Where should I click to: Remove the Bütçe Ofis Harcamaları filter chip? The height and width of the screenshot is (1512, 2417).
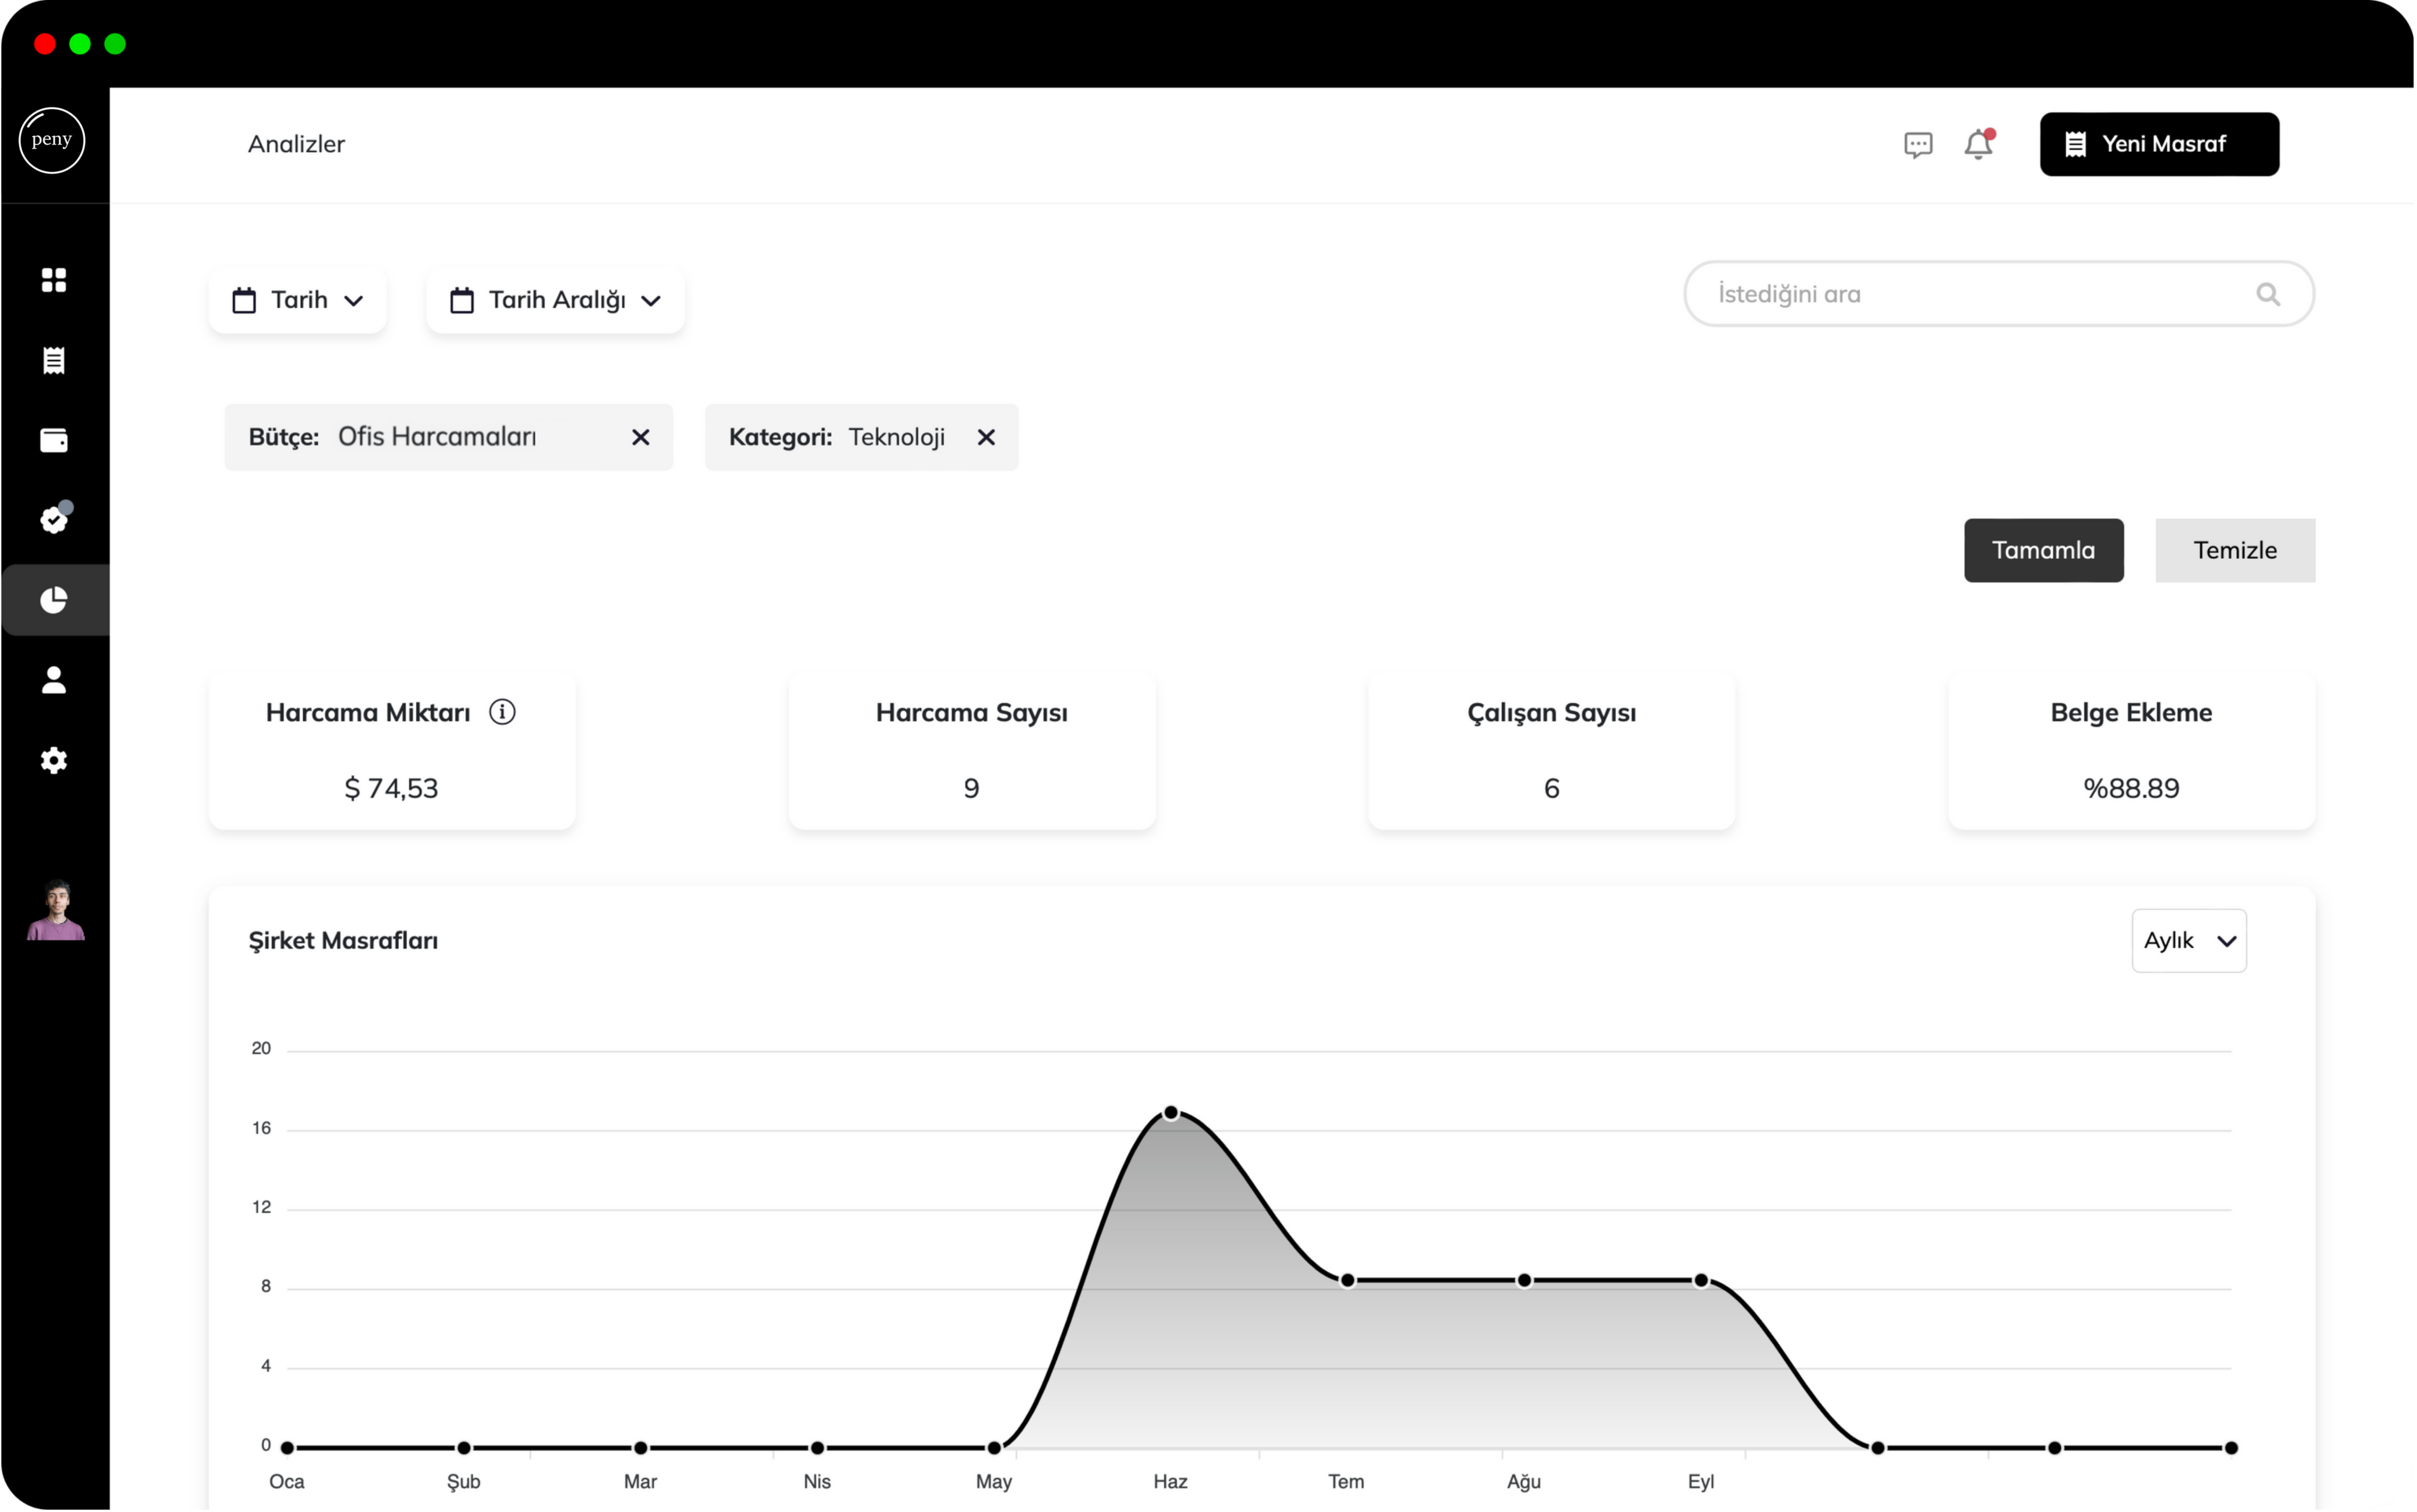pos(641,437)
